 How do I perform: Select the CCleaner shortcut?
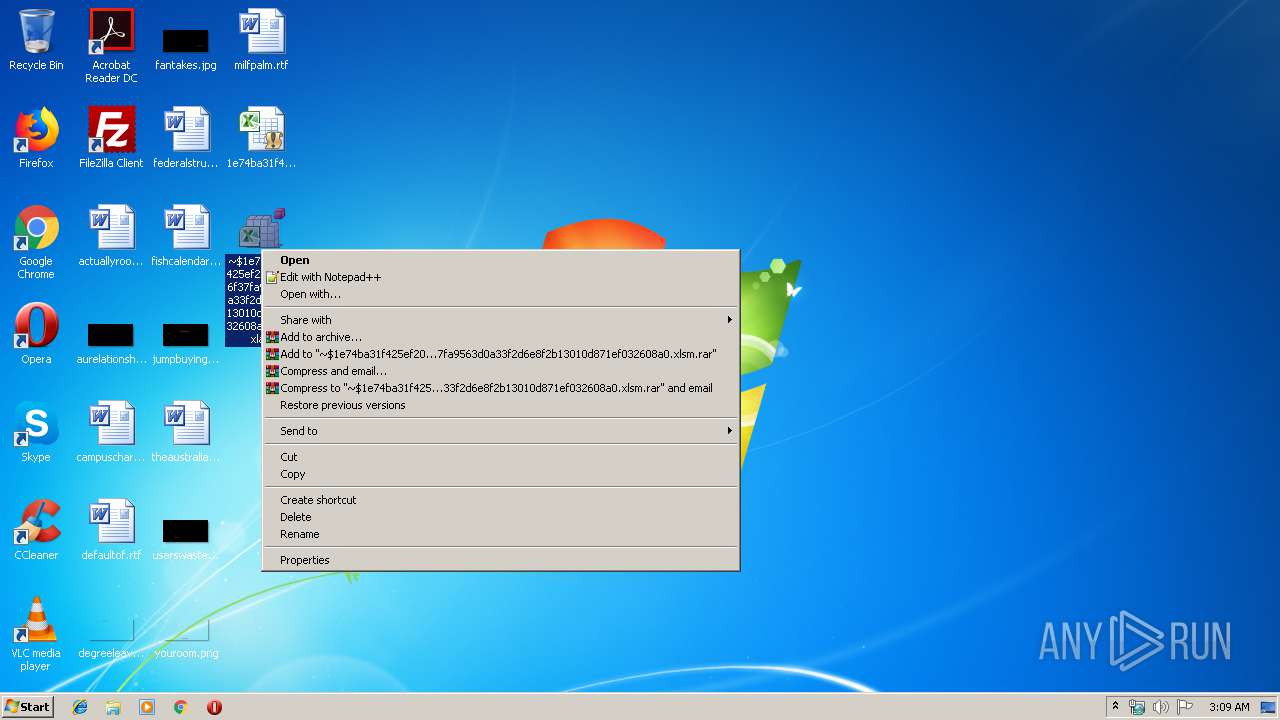[x=36, y=530]
